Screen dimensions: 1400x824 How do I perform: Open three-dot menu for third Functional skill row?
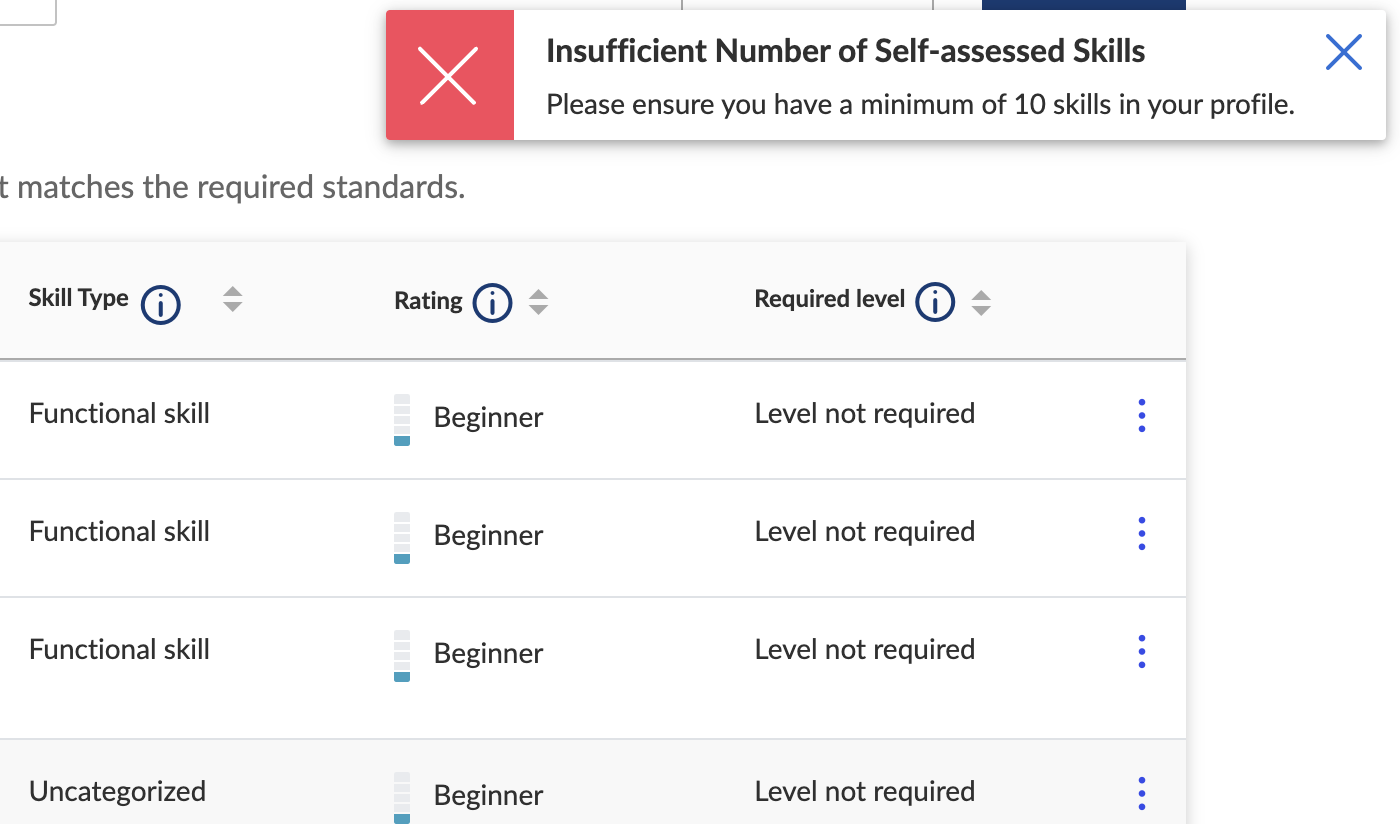[x=1141, y=652]
